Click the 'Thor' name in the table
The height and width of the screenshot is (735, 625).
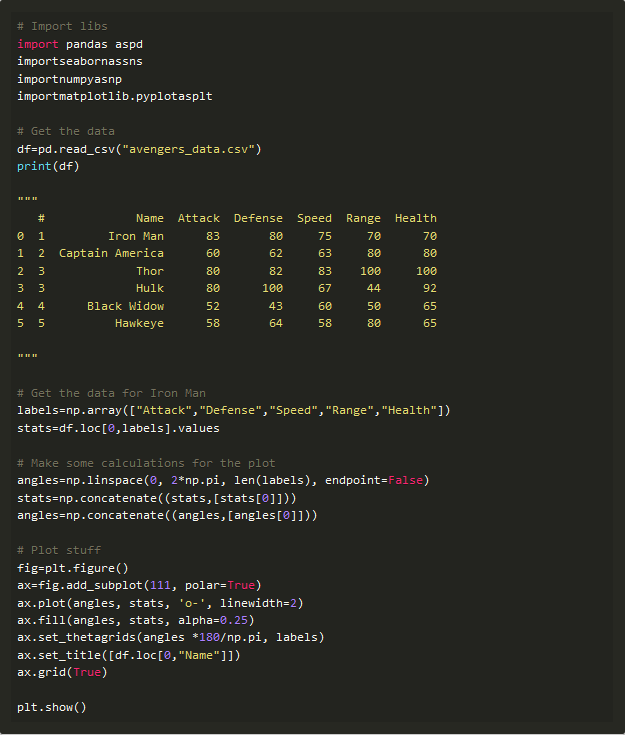[150, 271]
